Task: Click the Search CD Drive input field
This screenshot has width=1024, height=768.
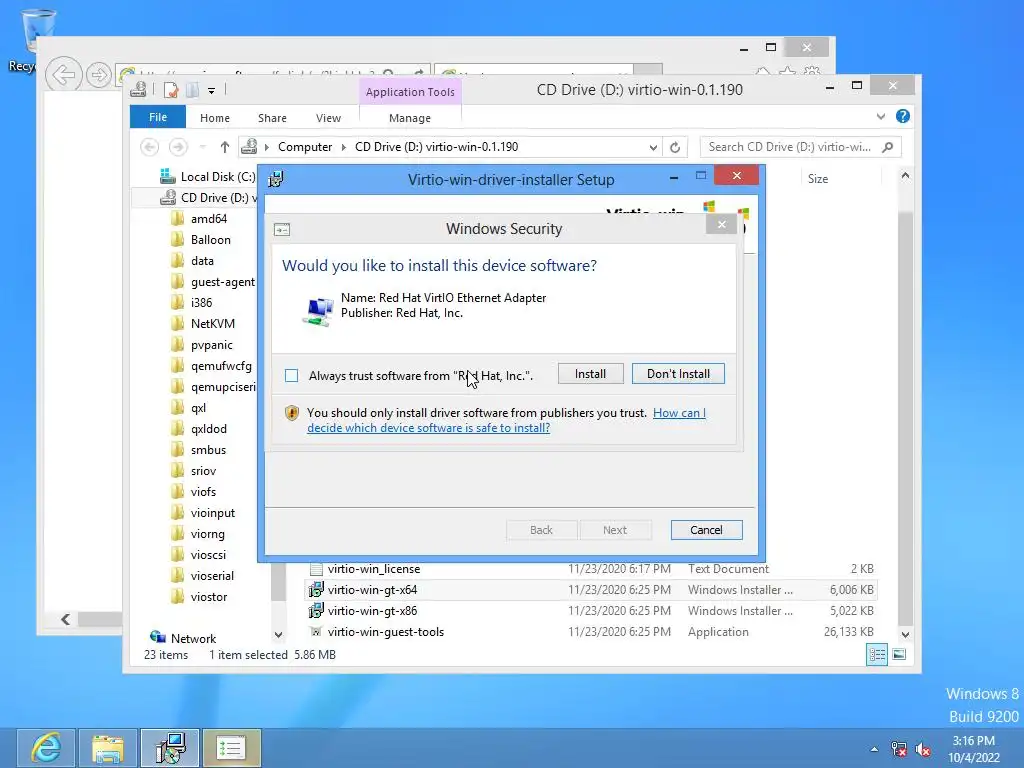Action: 801,147
